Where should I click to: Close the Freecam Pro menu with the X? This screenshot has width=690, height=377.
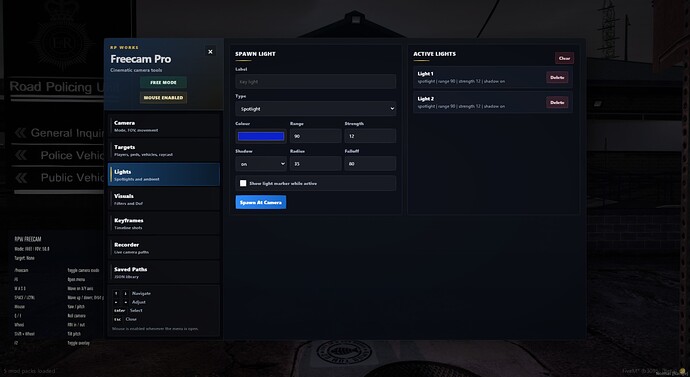pyautogui.click(x=210, y=51)
